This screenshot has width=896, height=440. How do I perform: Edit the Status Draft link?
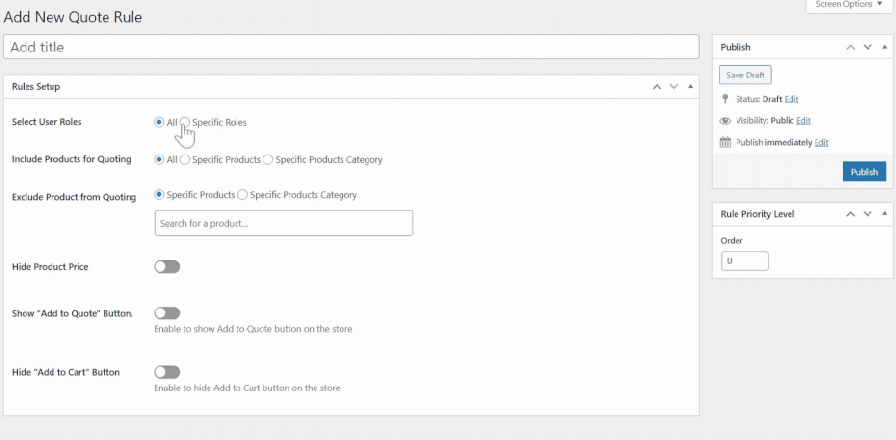(792, 99)
